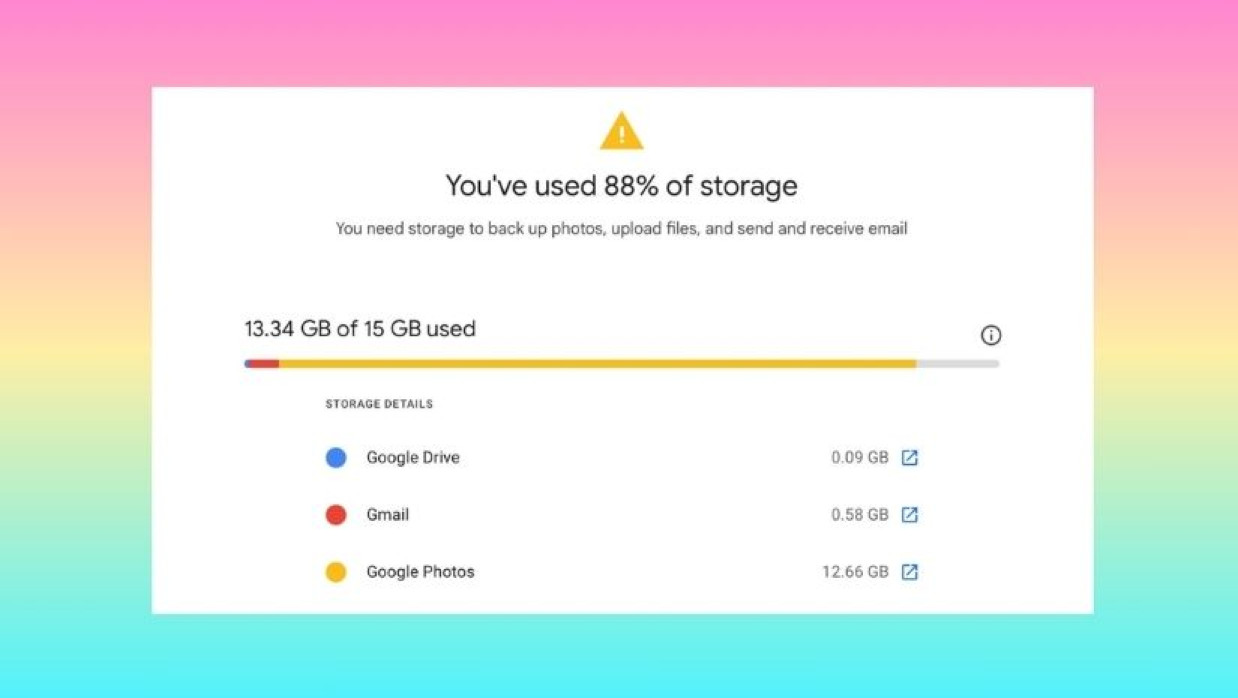
Task: Click the 12.66 GB Photos usage value
Action: click(x=855, y=572)
